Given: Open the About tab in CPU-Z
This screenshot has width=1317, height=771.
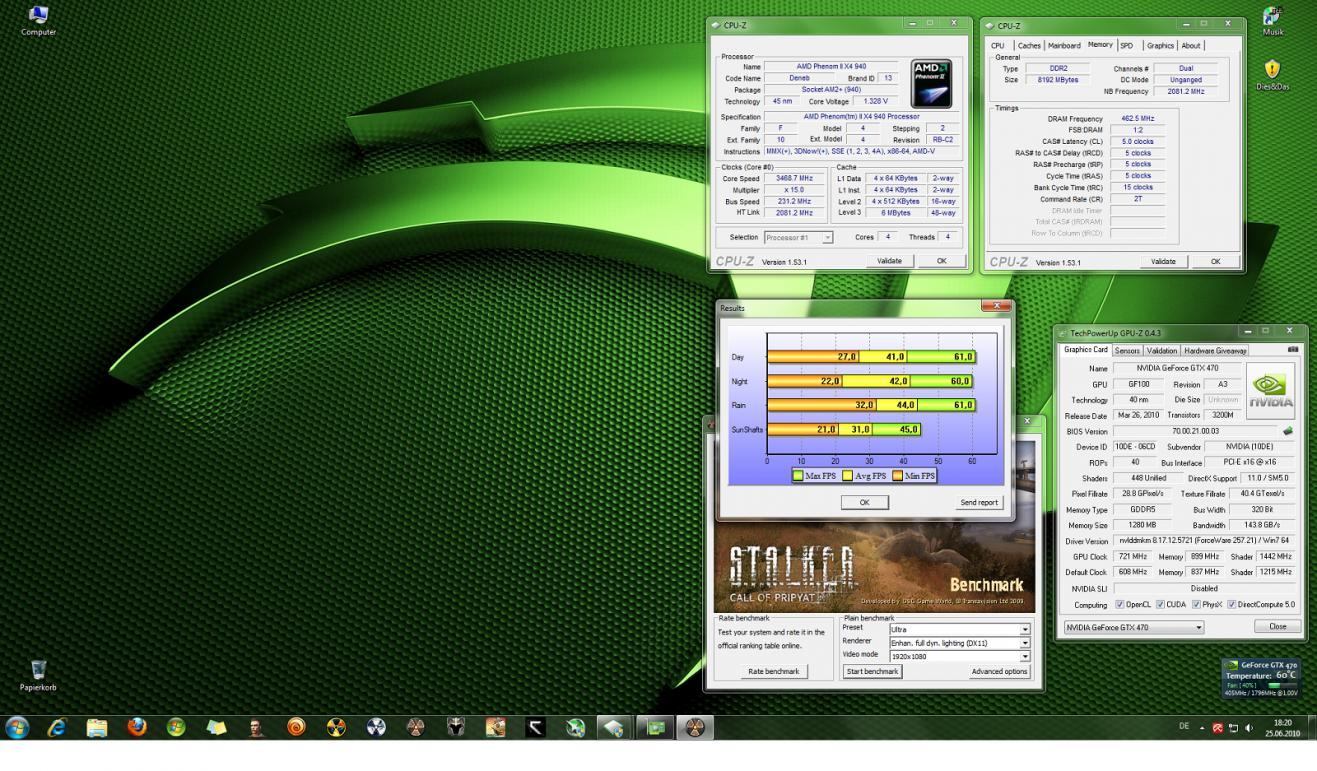Looking at the screenshot, I should (1191, 45).
